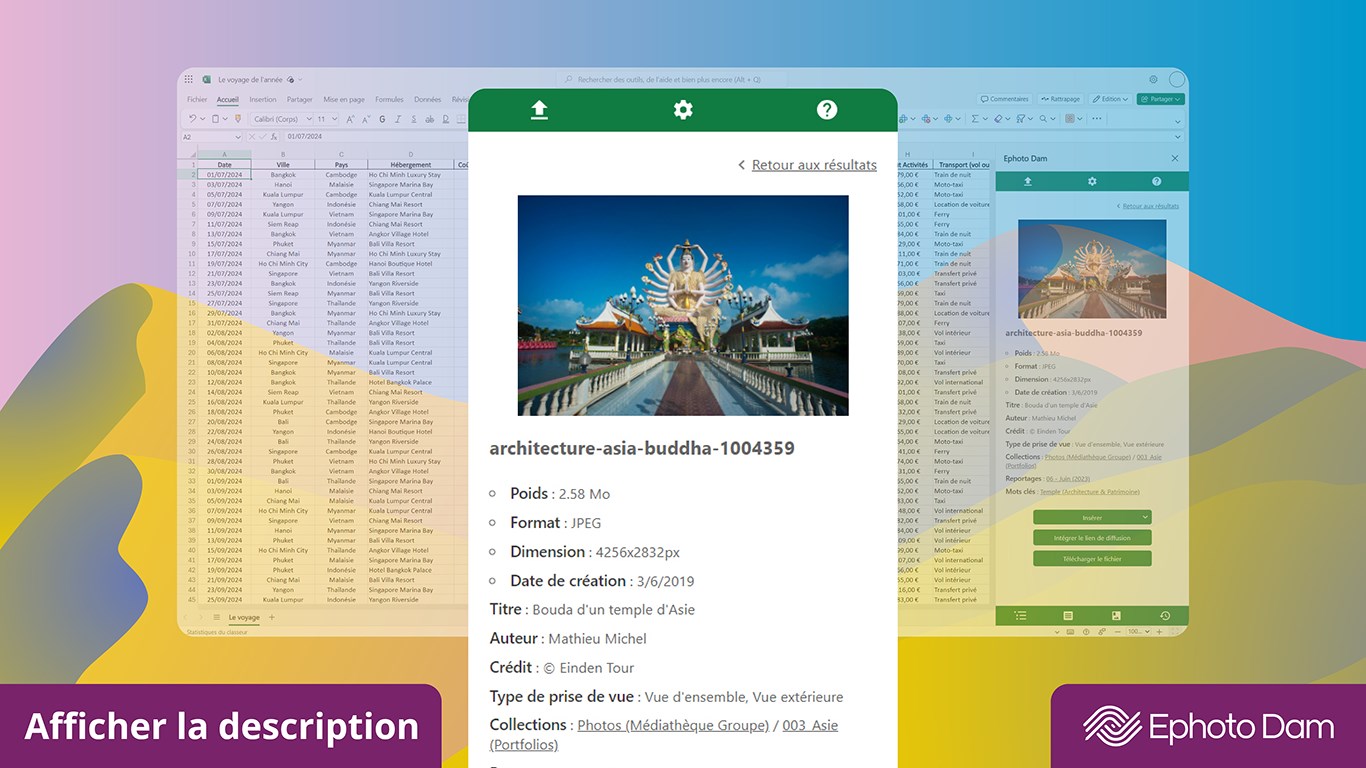
Task: Open the three-dots More options in Excel toolbar
Action: [1097, 118]
